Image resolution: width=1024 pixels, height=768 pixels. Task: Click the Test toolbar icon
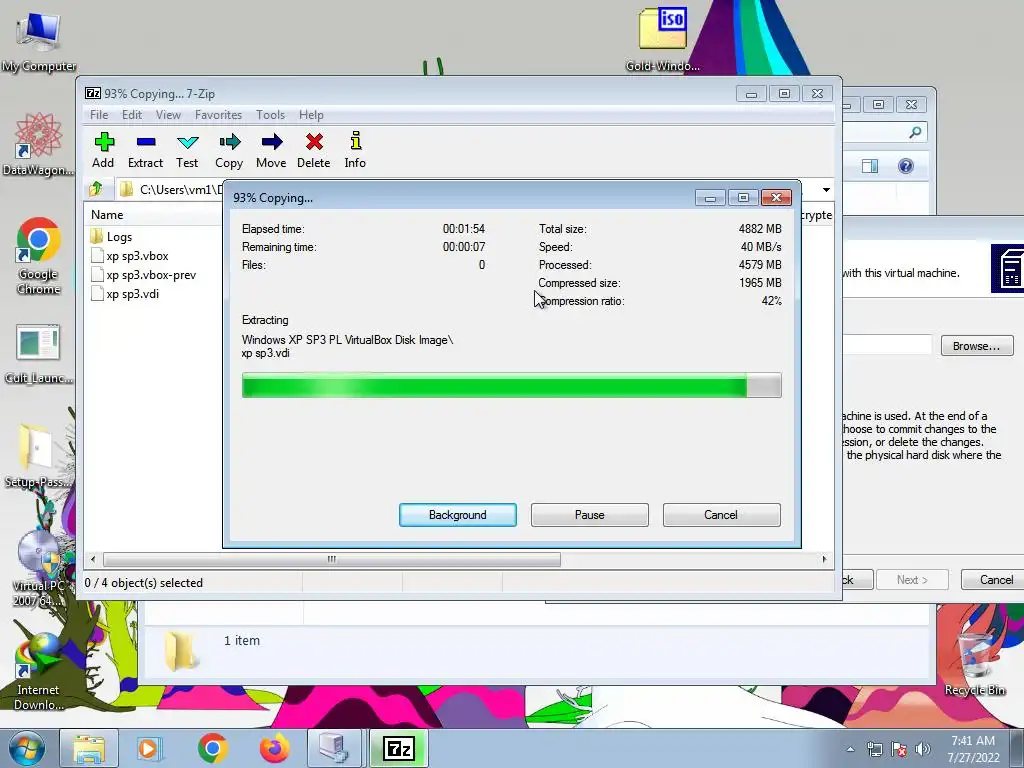[187, 150]
